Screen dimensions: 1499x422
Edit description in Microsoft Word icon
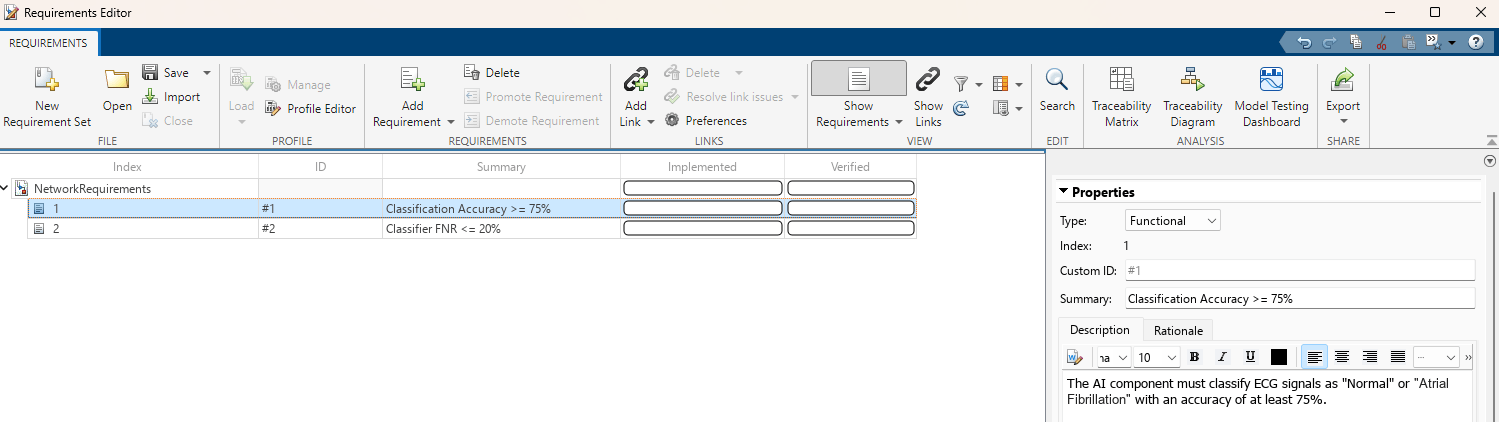click(x=1075, y=357)
